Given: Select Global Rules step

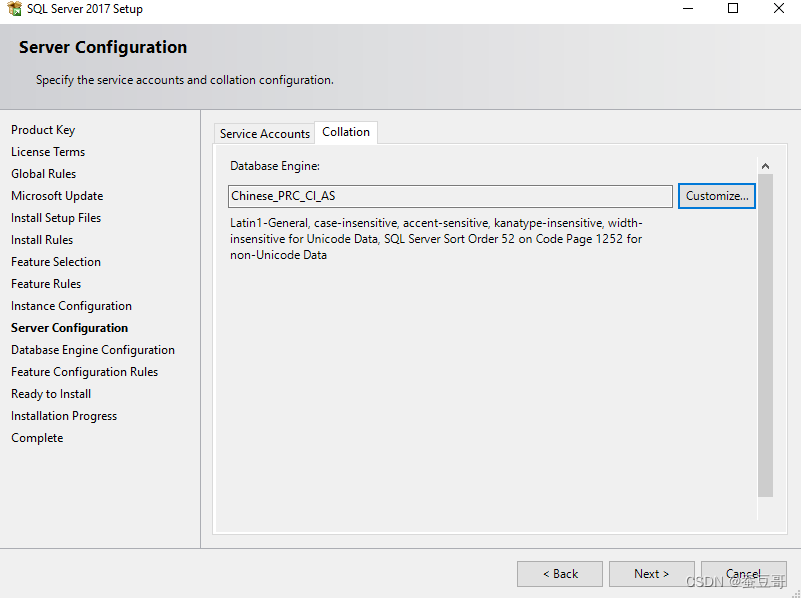Looking at the screenshot, I should (43, 174).
